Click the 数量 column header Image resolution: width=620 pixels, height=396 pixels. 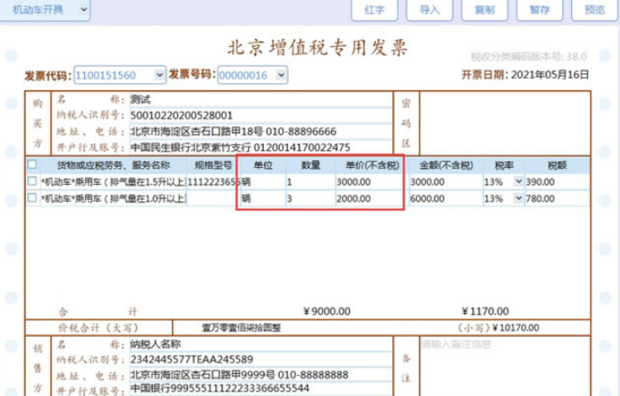point(310,165)
